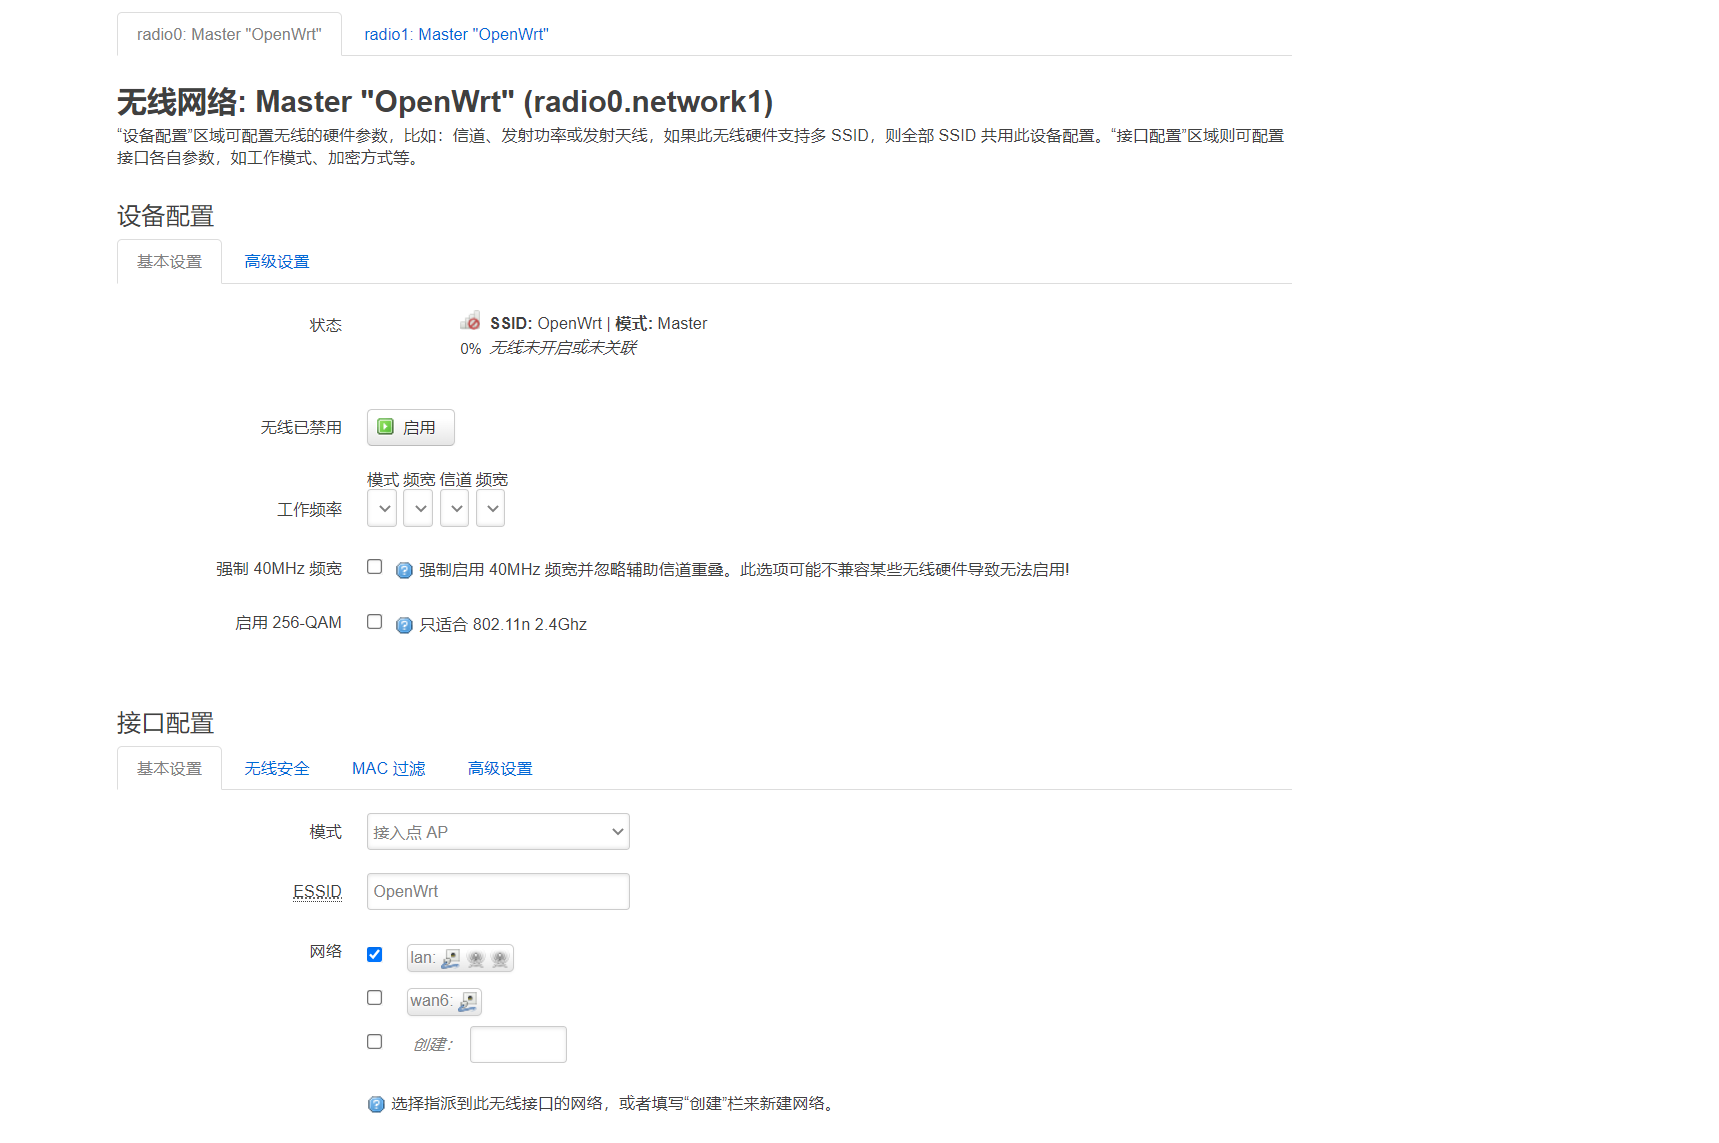Click the 启用 button to enable wireless
The height and width of the screenshot is (1143, 1719).
coord(410,427)
